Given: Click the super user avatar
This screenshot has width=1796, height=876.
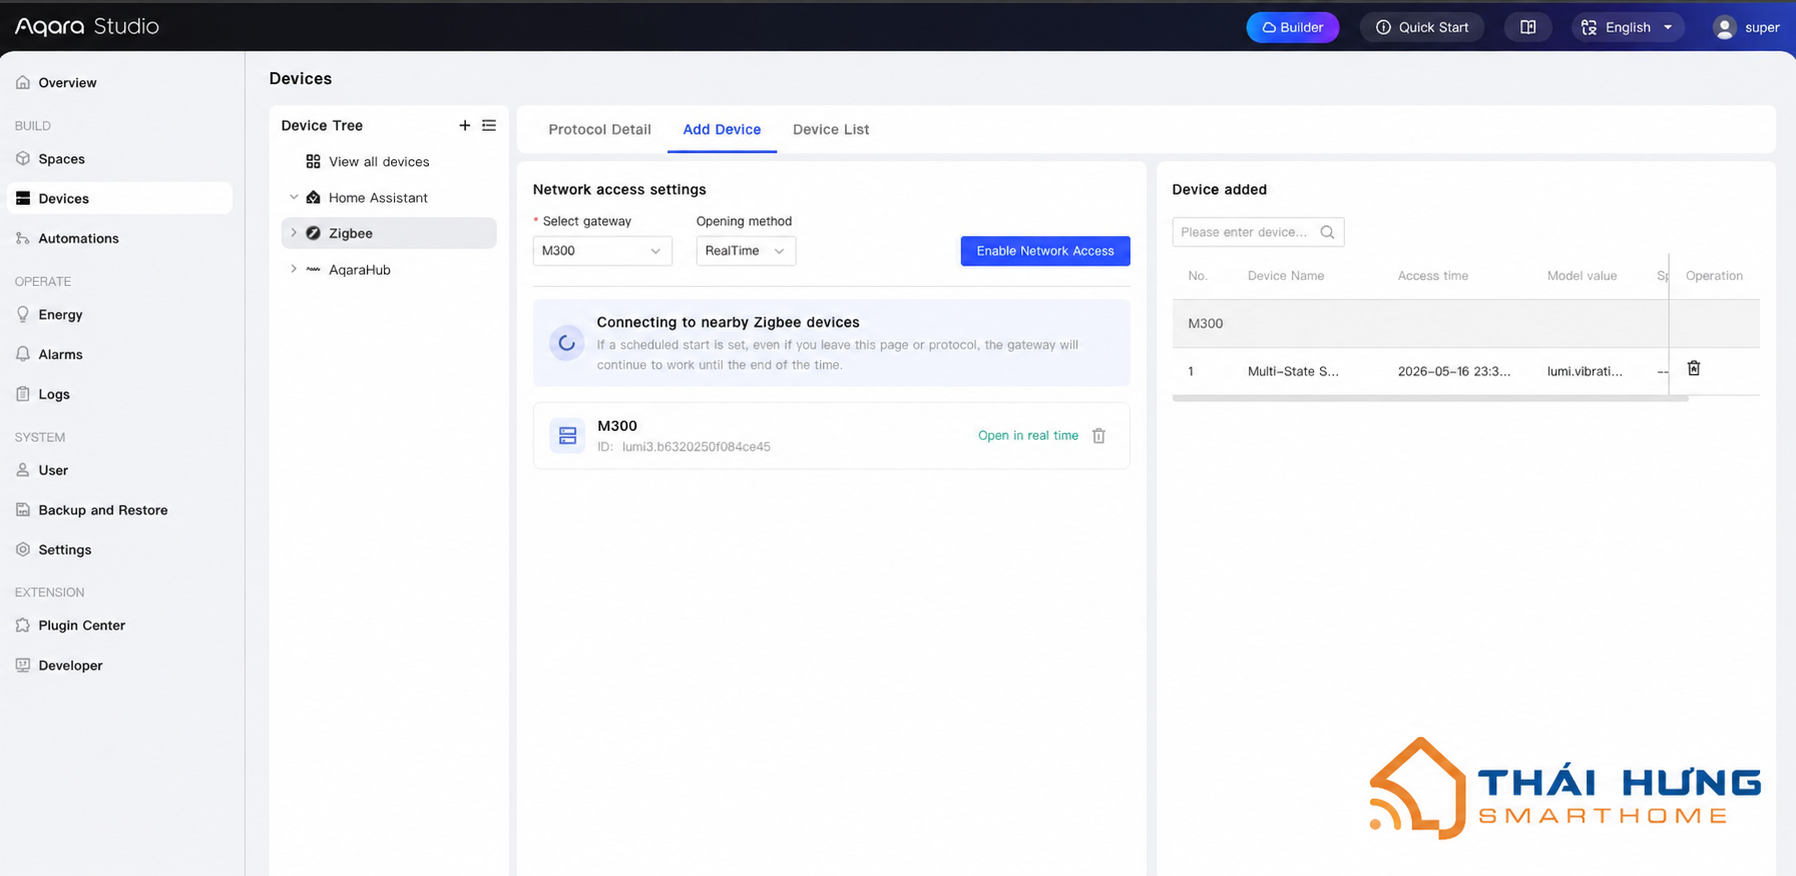Looking at the screenshot, I should (1724, 27).
